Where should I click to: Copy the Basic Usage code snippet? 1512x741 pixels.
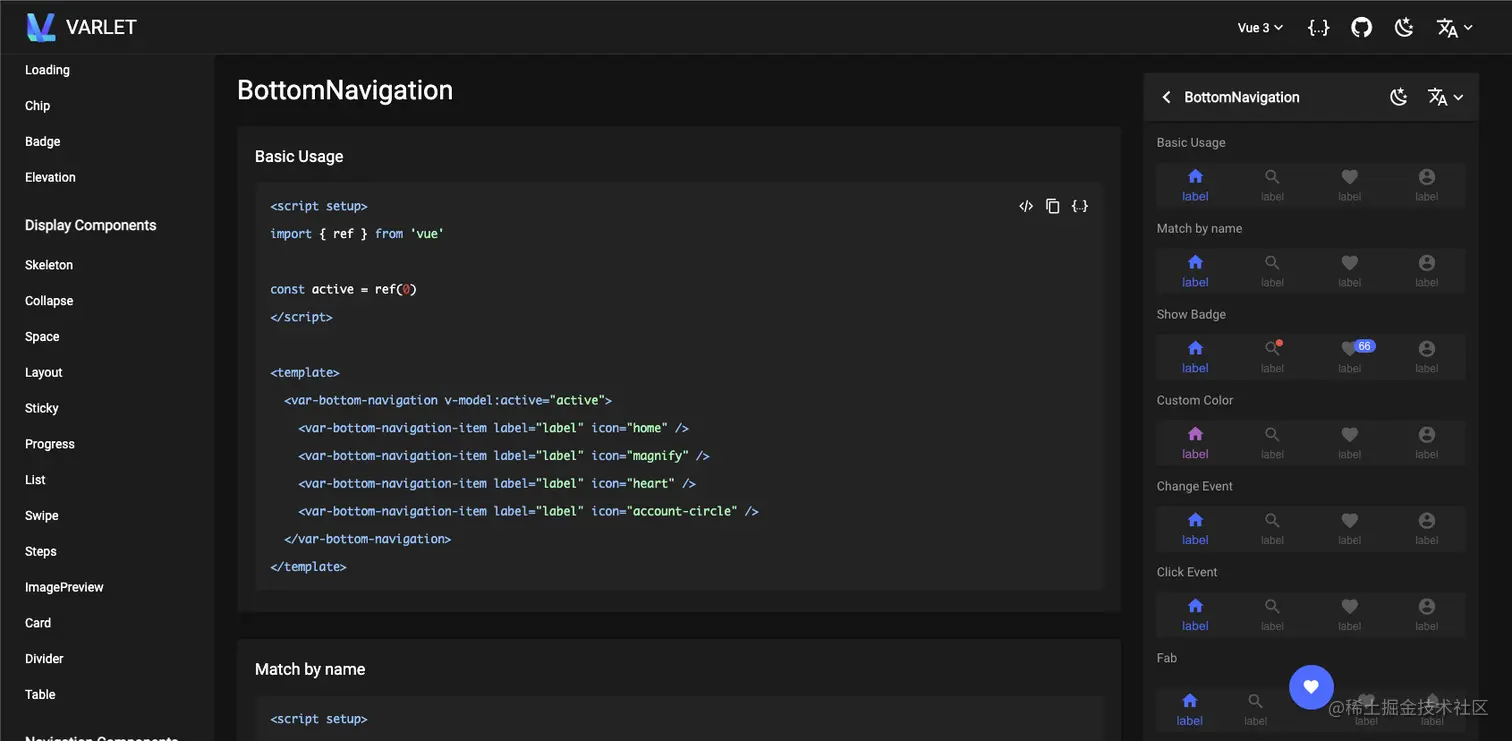point(1053,206)
